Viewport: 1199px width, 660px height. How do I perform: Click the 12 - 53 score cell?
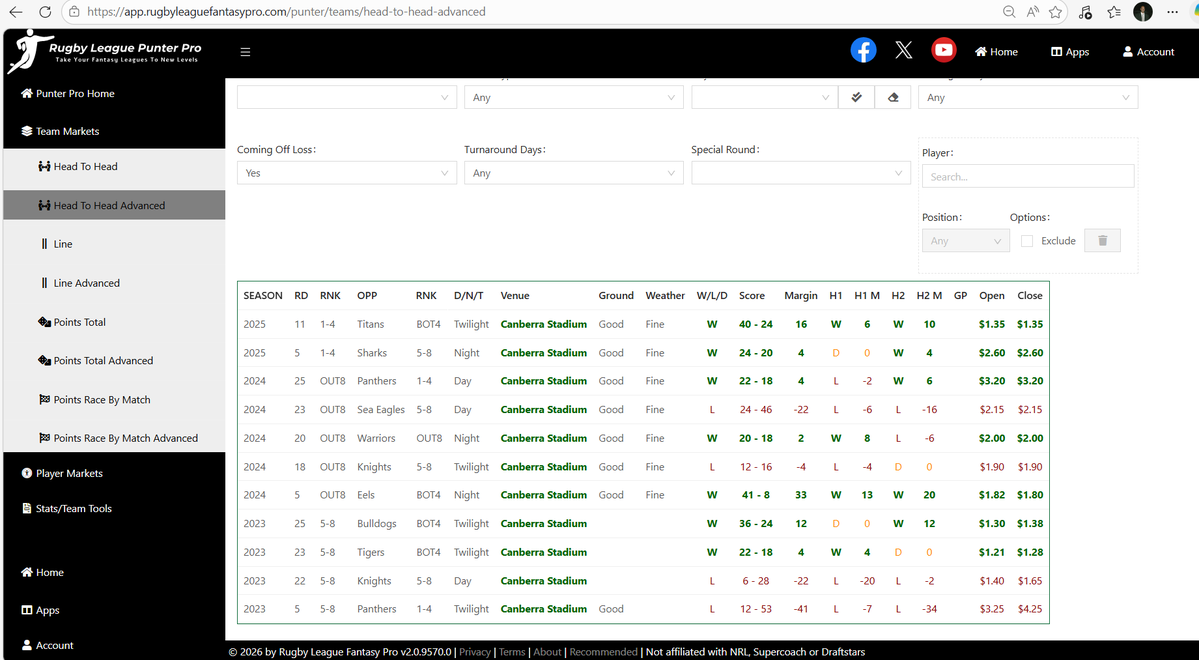[755, 610]
